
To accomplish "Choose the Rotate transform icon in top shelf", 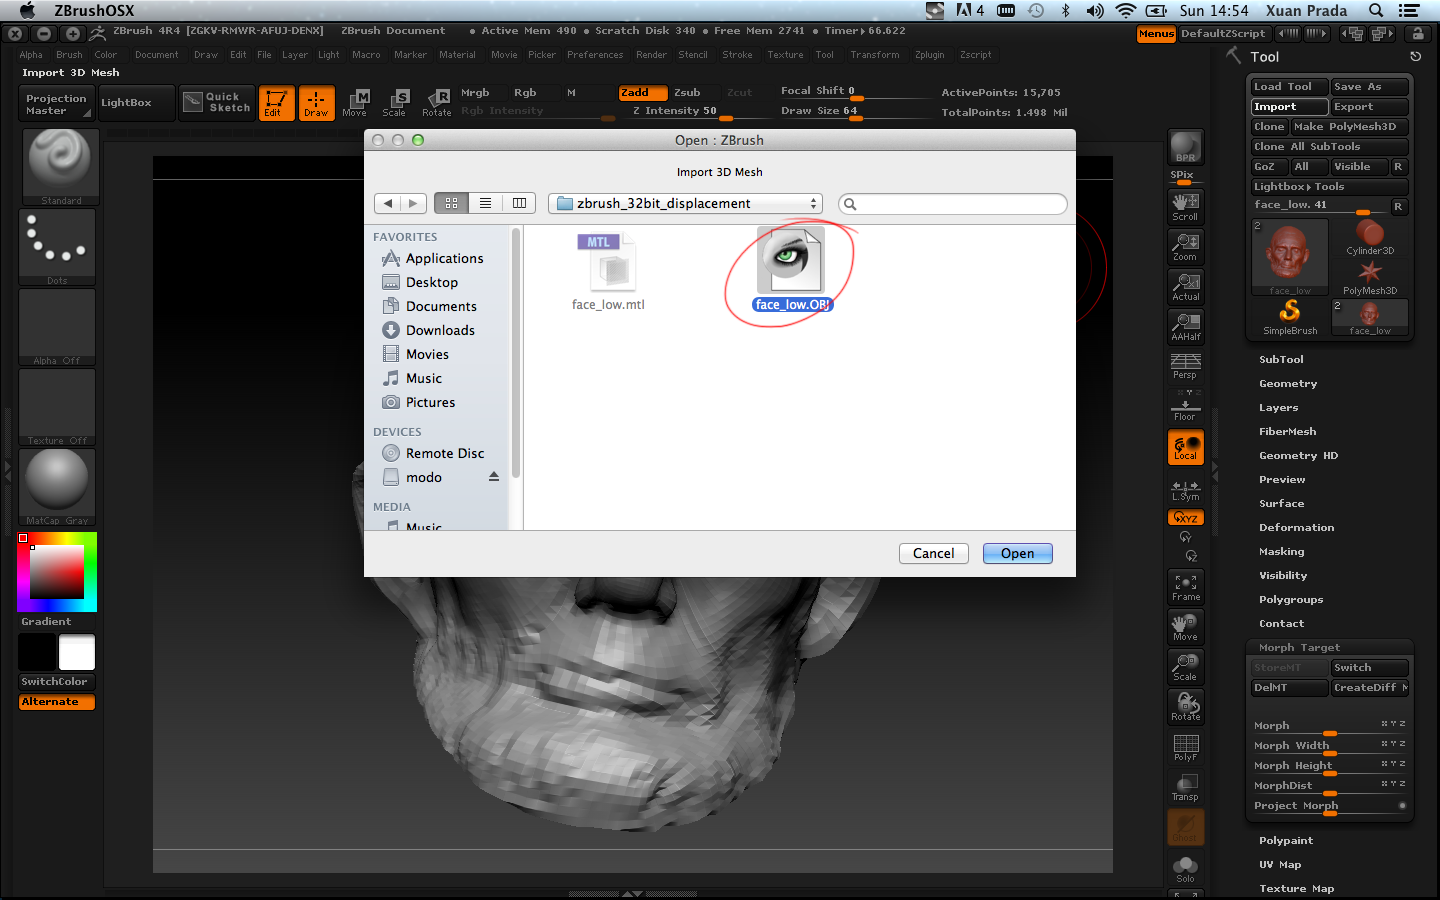I will pos(437,103).
